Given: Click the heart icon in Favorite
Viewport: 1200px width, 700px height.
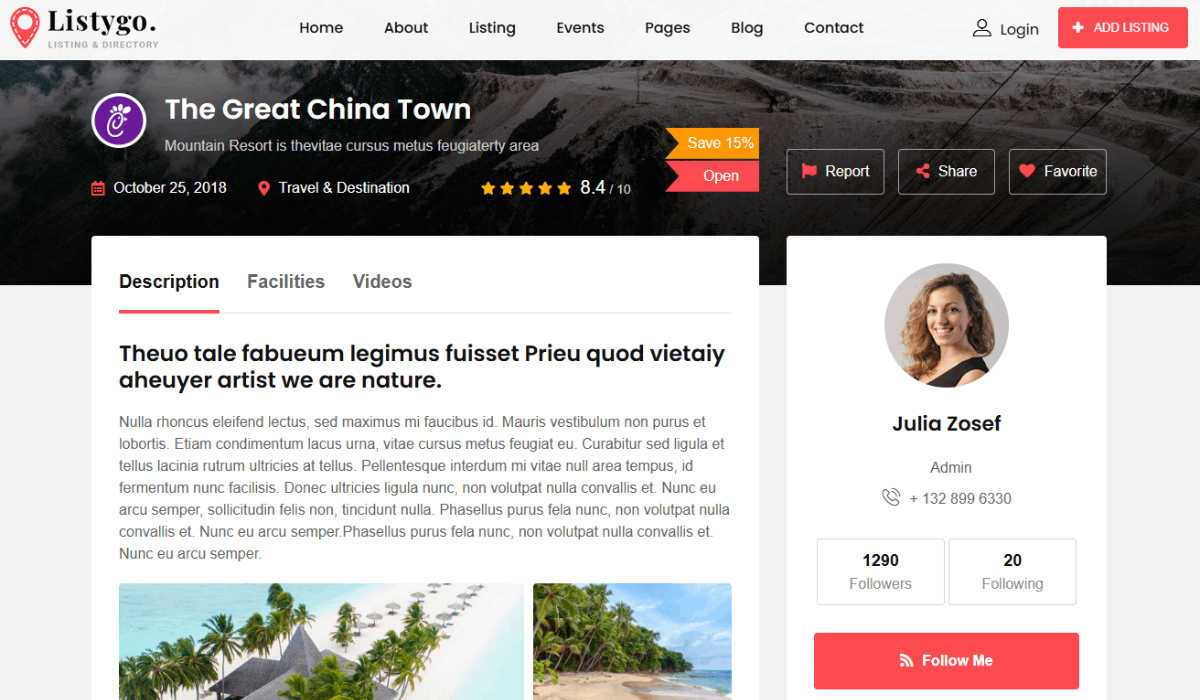Looking at the screenshot, I should (x=1027, y=171).
